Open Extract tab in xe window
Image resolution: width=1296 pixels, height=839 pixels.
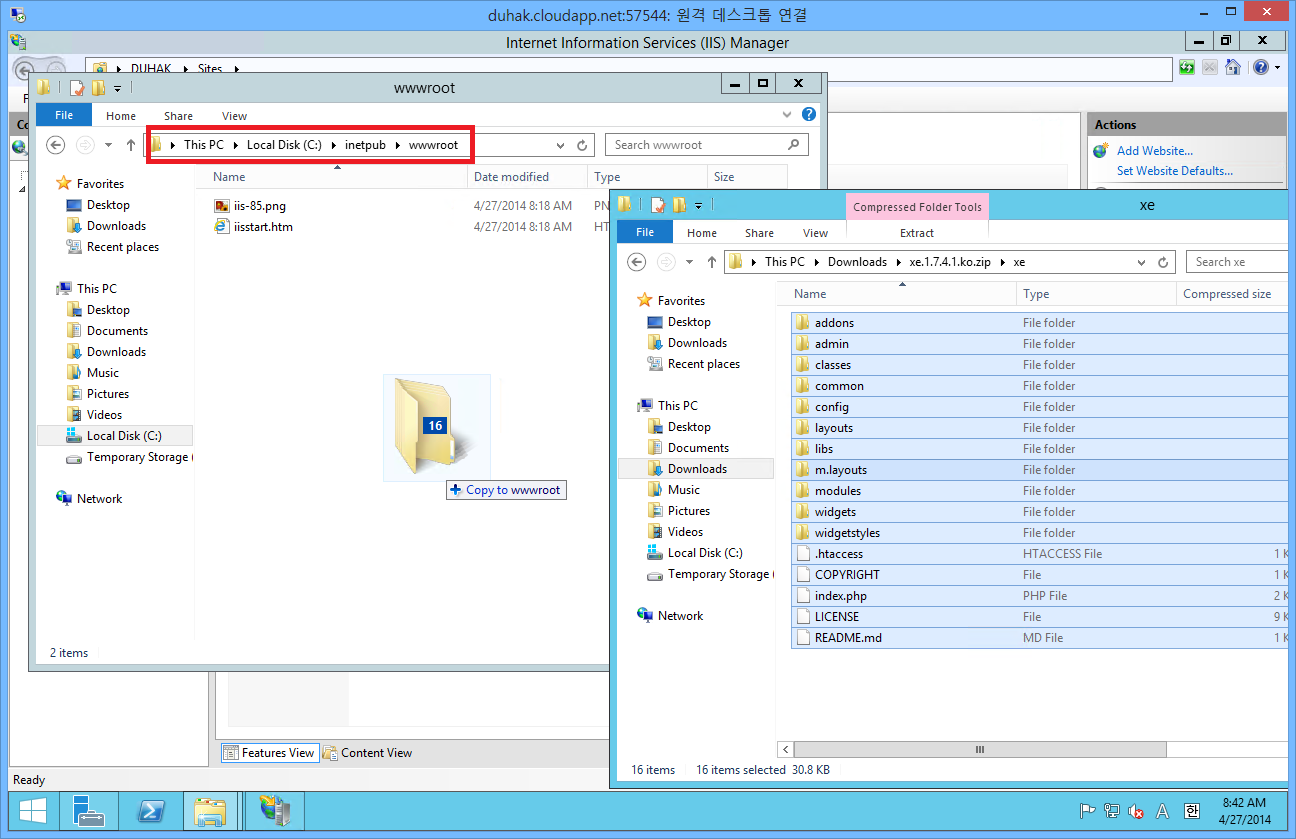[917, 233]
